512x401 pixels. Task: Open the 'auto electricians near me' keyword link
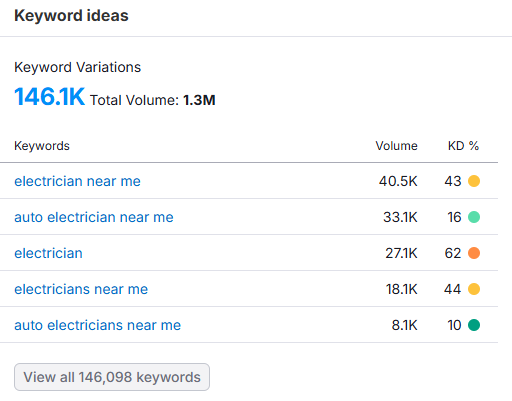97,325
